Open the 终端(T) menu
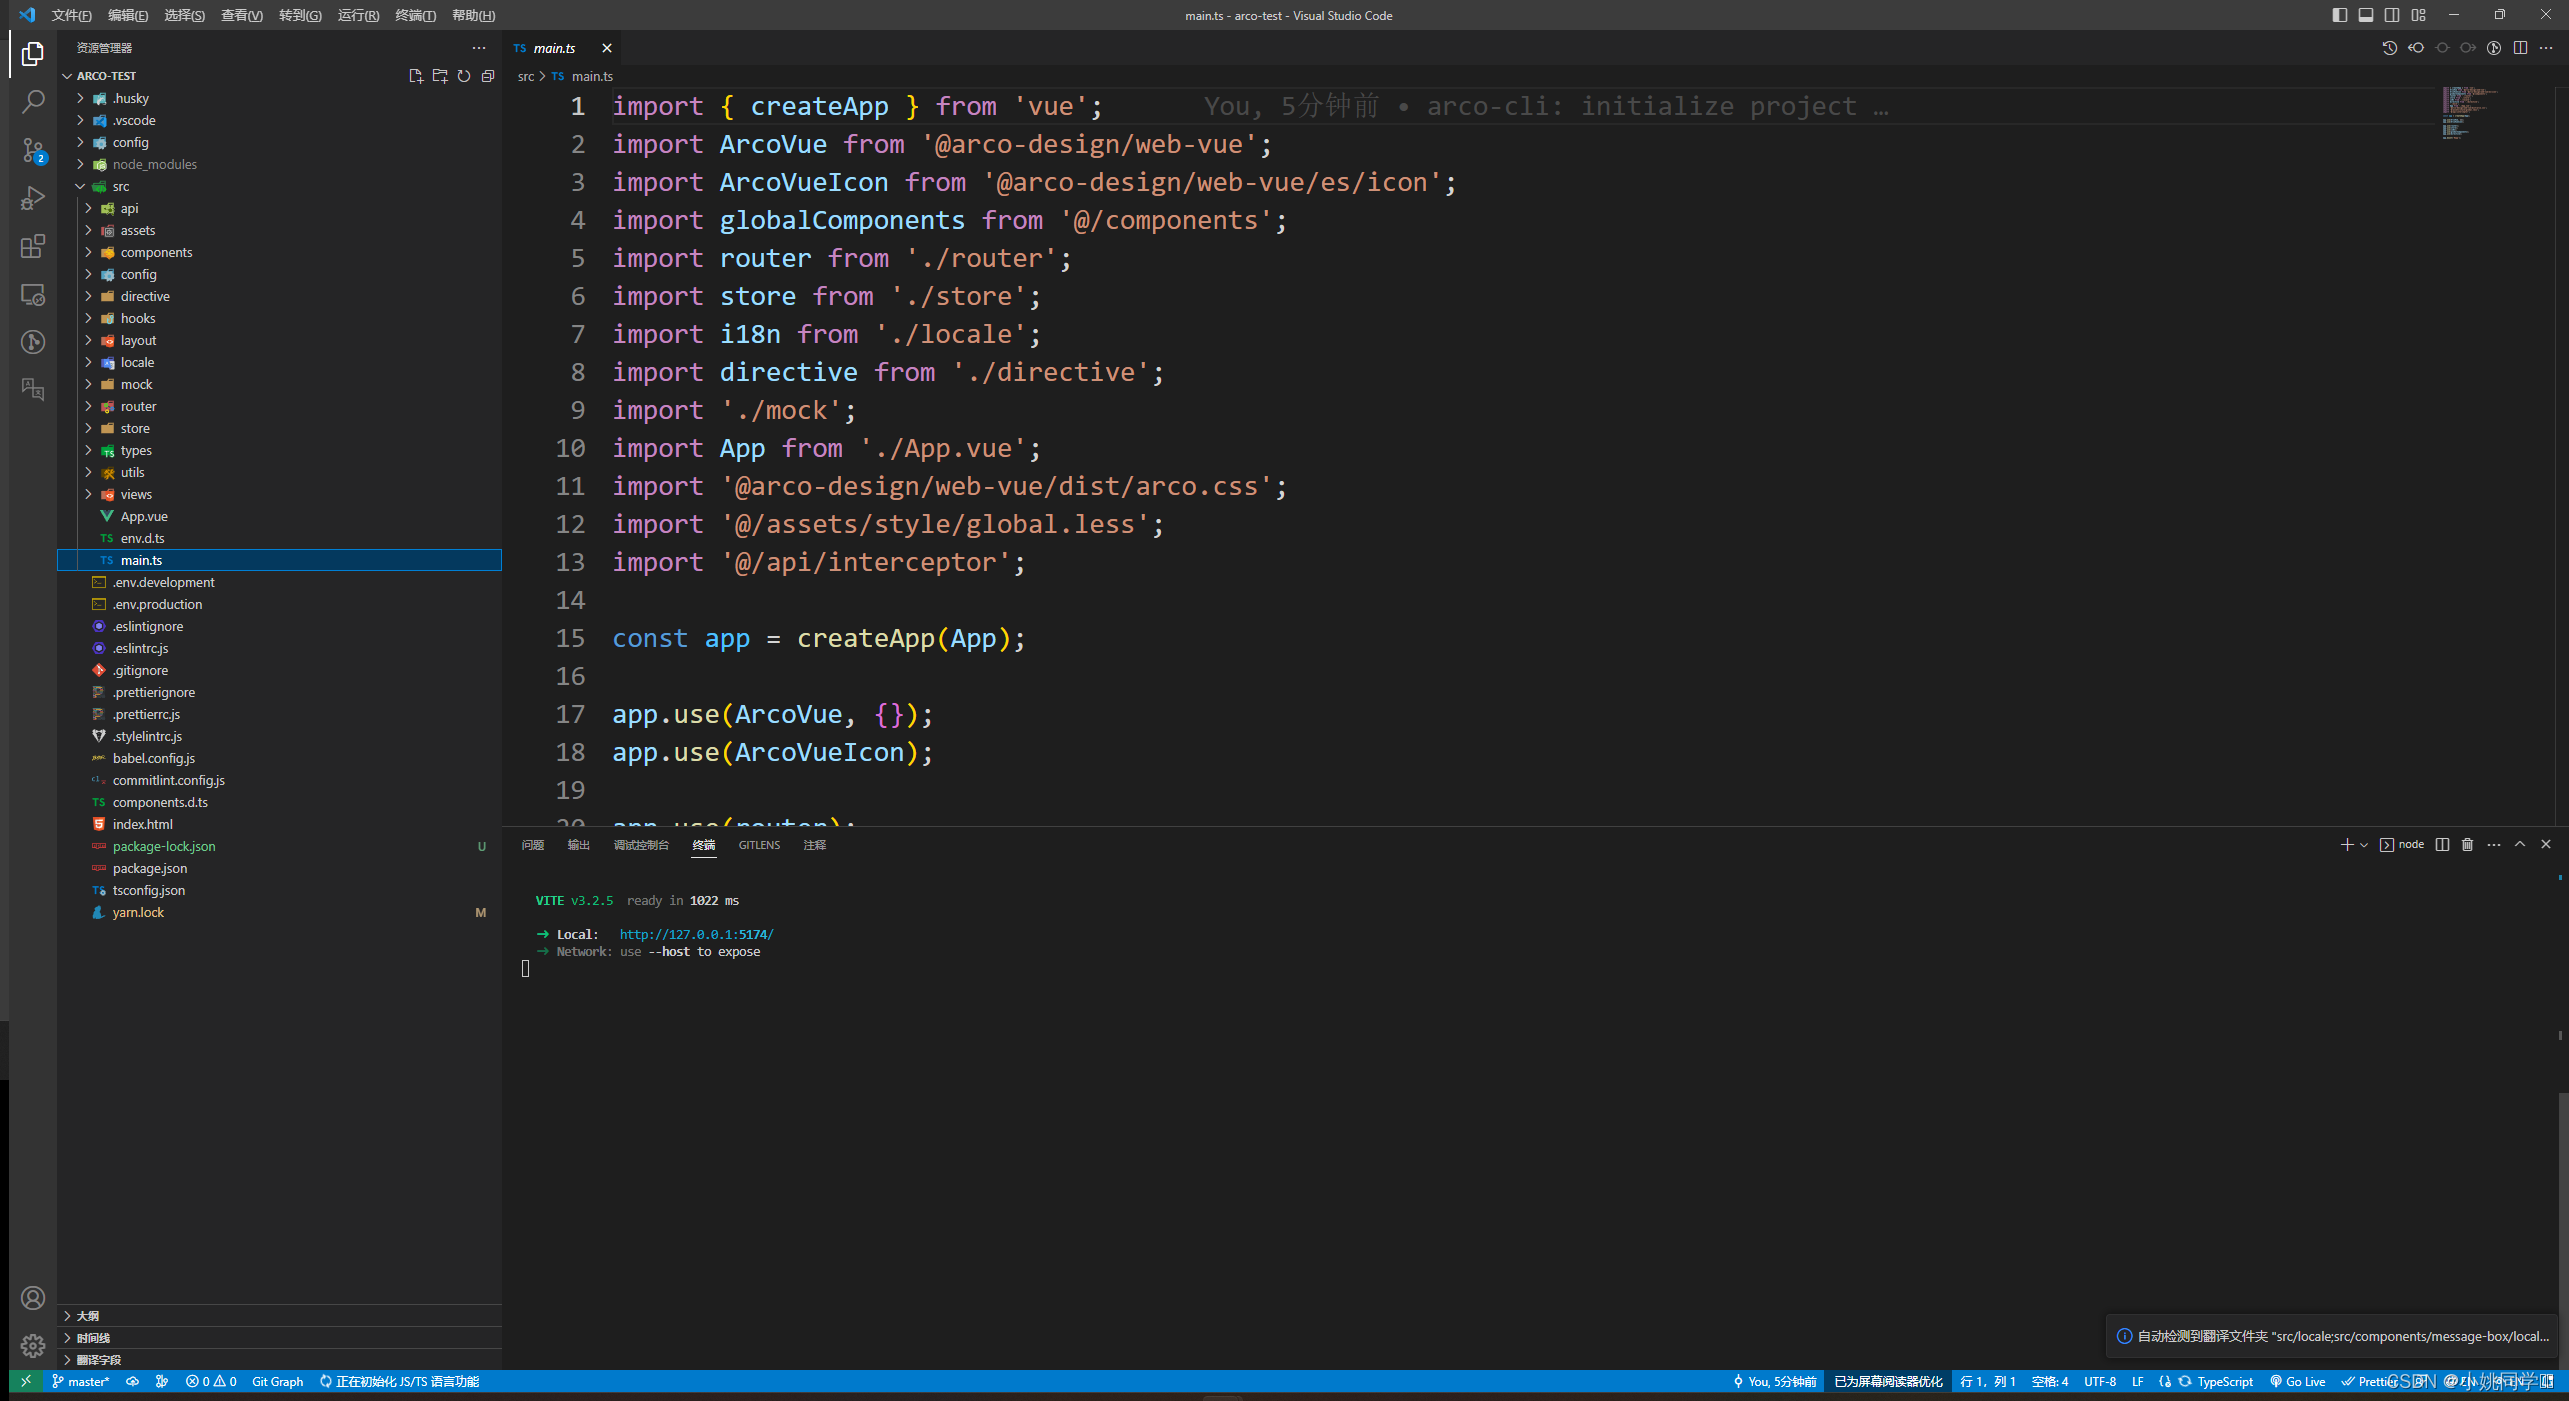Image resolution: width=2569 pixels, height=1401 pixels. pyautogui.click(x=415, y=15)
